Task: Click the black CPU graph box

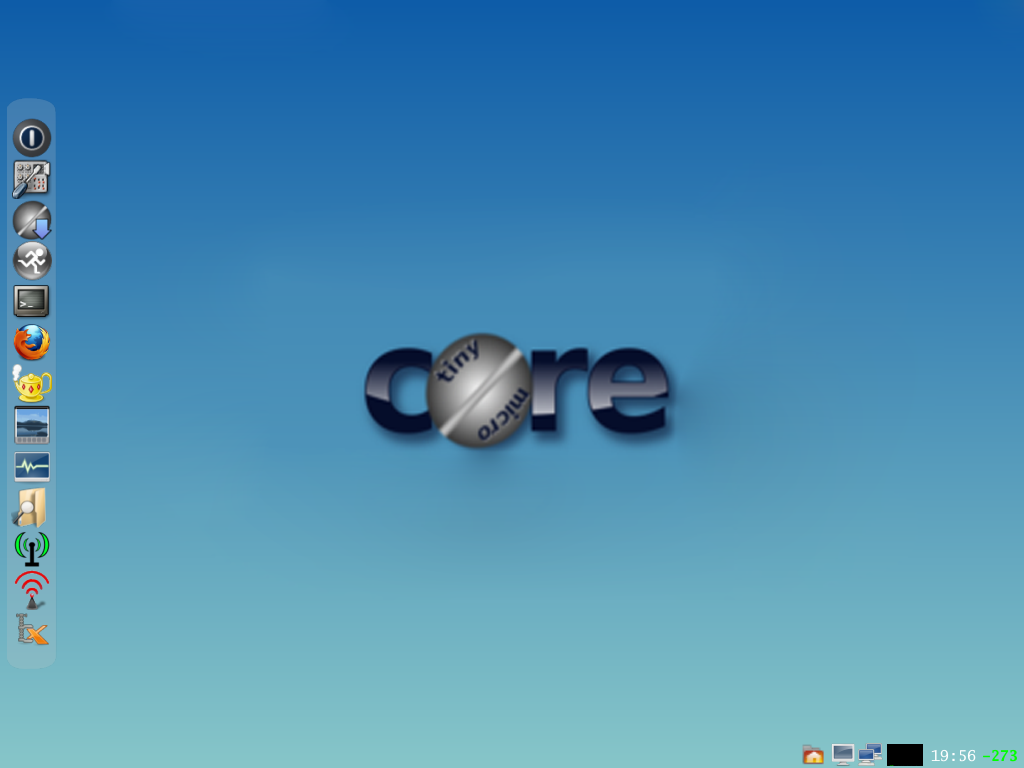Action: [905, 755]
